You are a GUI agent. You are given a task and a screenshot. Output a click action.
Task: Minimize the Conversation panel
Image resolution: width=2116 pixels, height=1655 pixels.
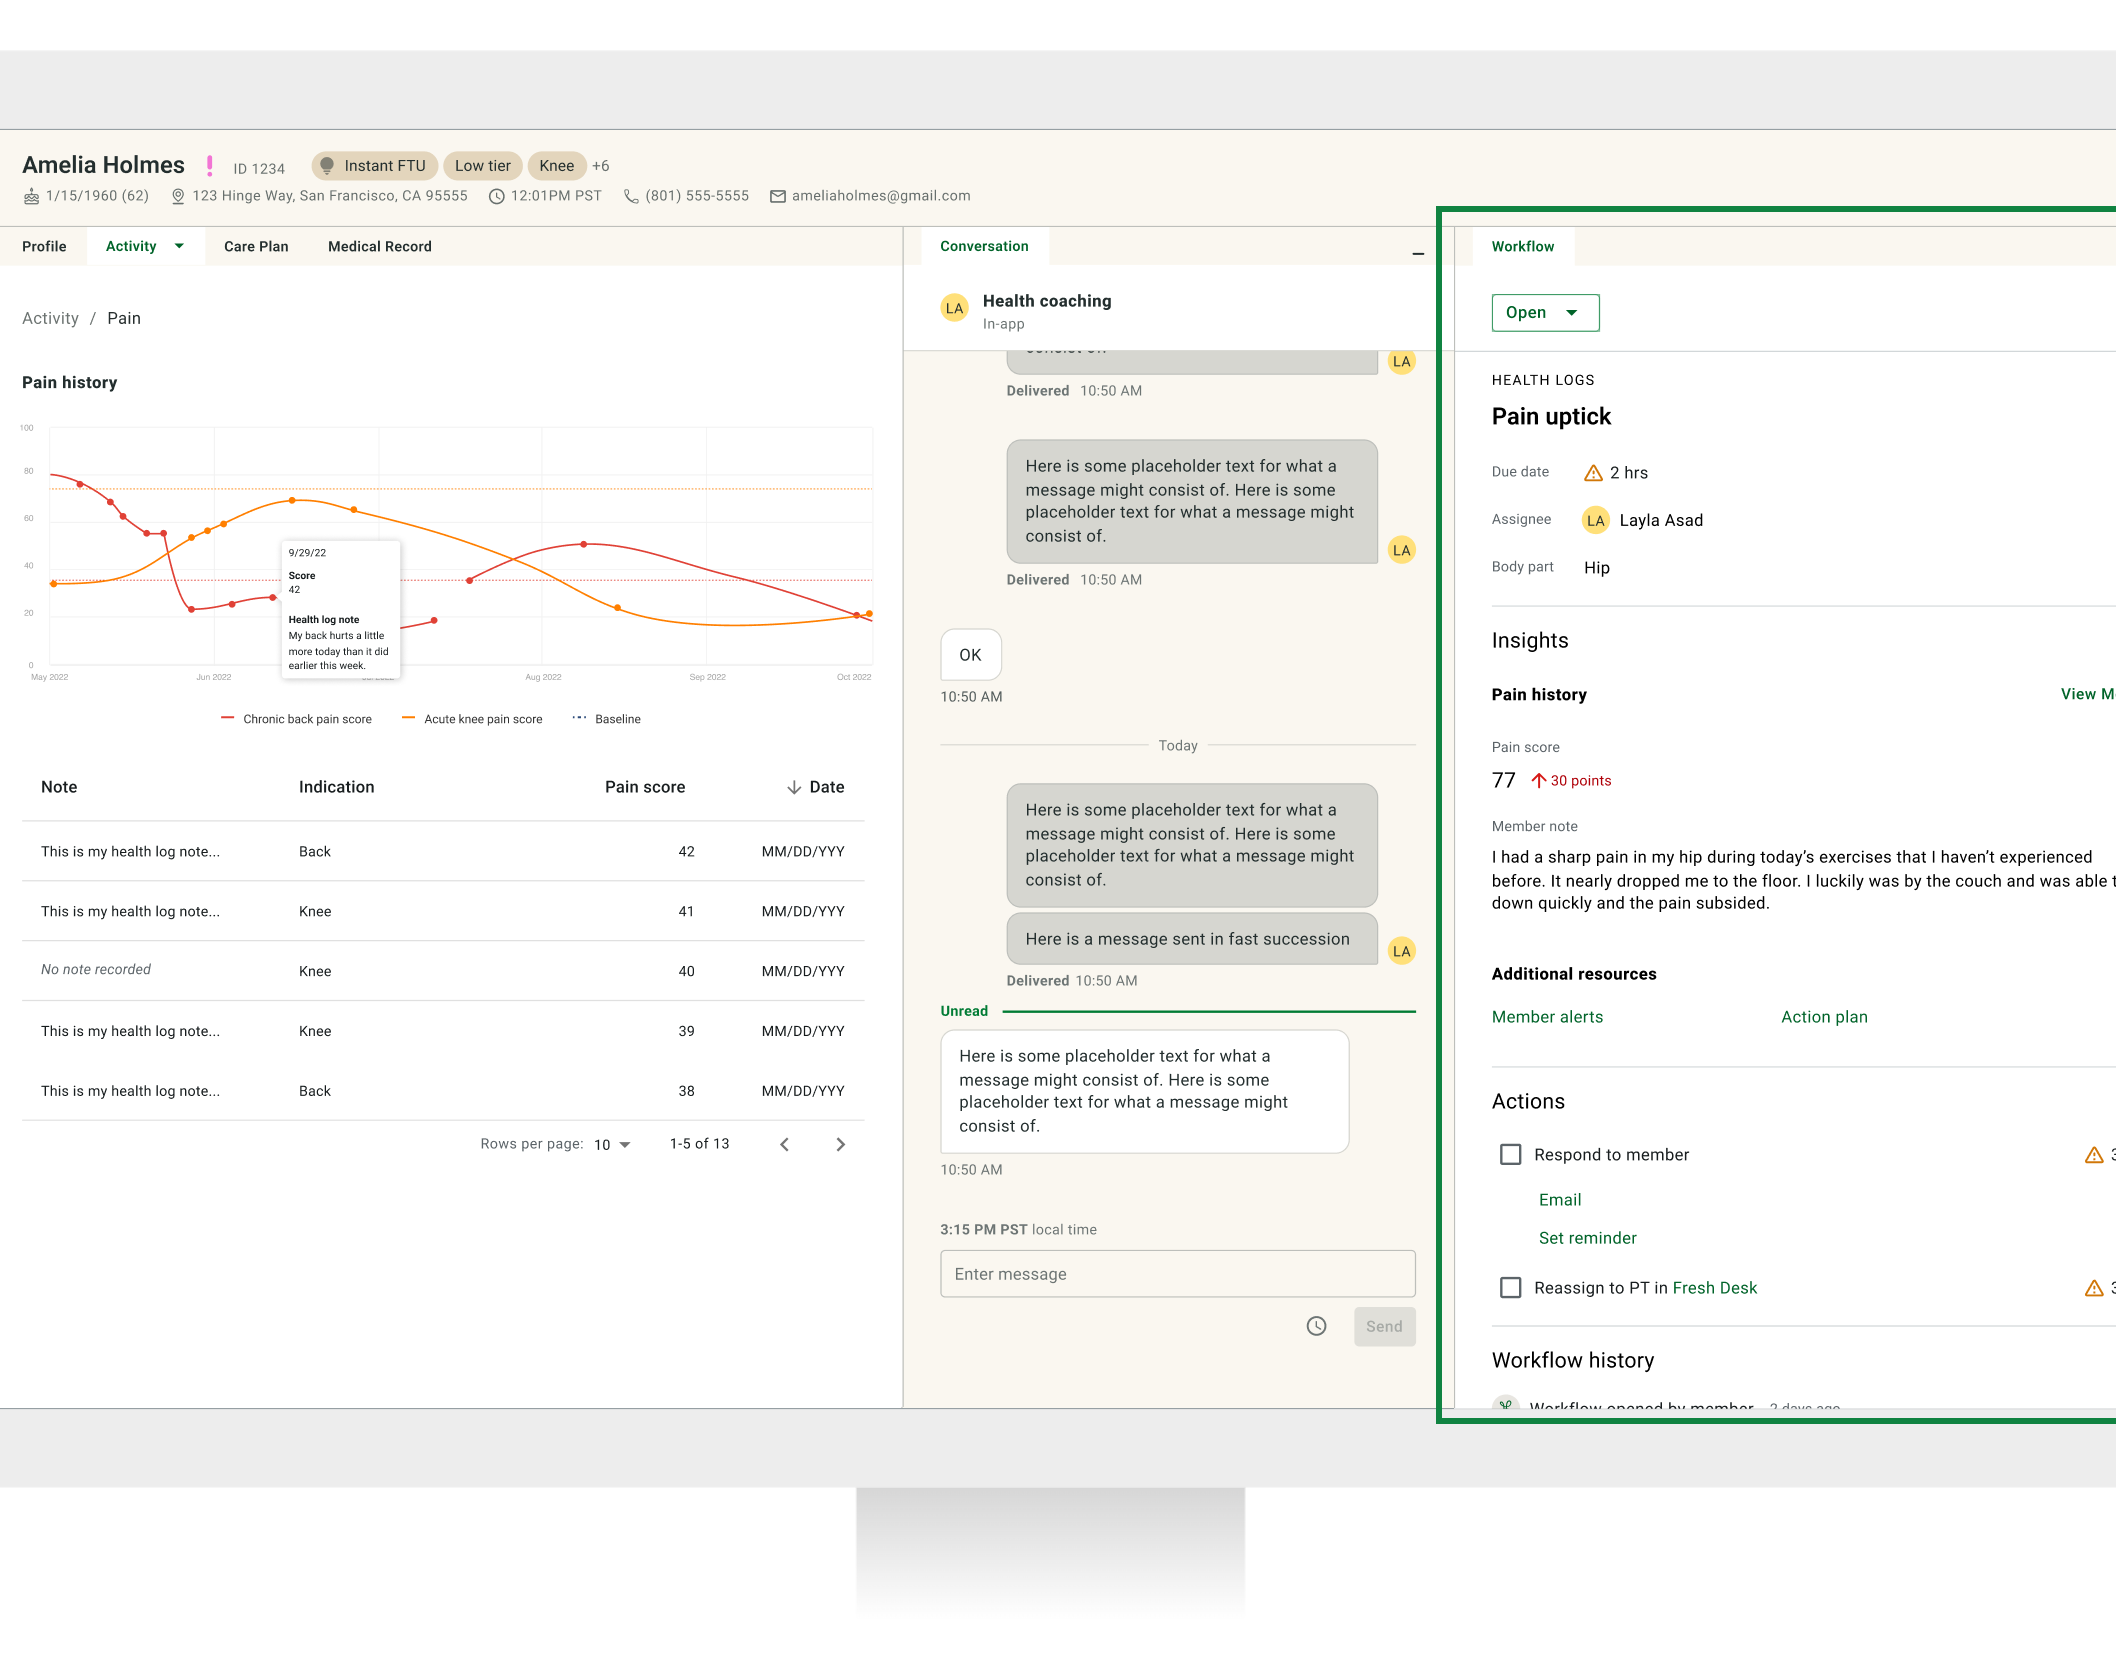click(x=1418, y=254)
